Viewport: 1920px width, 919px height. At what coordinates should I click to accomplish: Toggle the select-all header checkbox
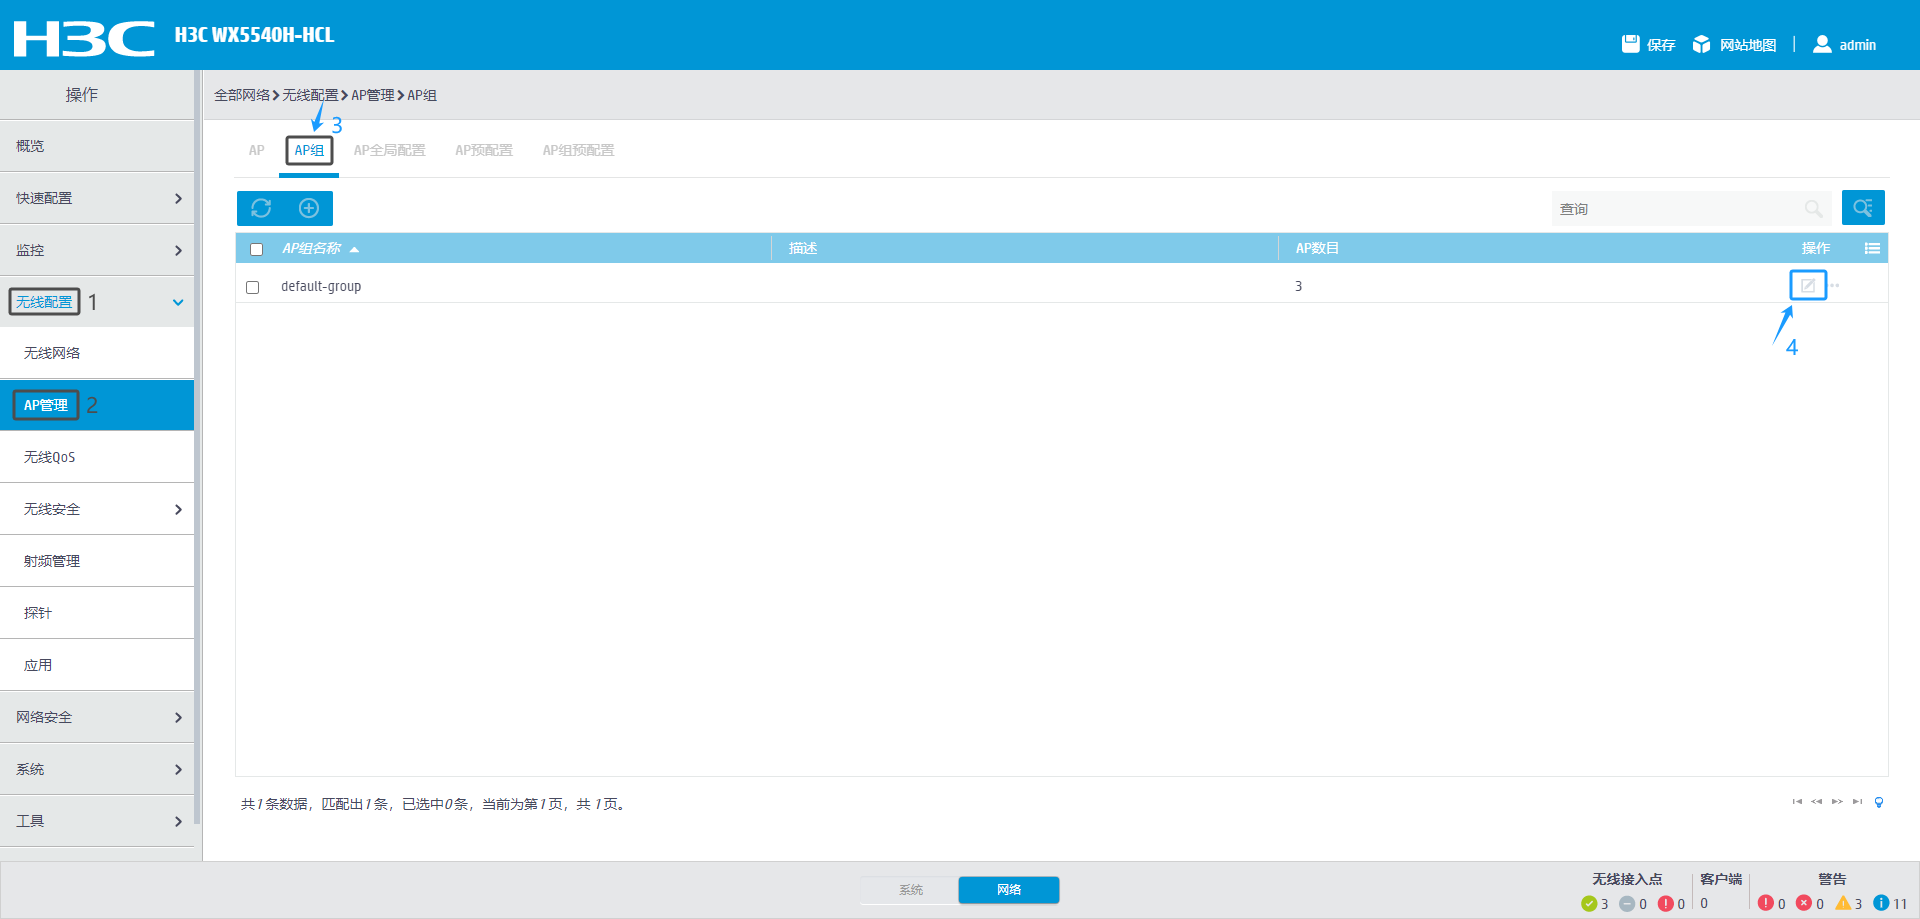257,250
